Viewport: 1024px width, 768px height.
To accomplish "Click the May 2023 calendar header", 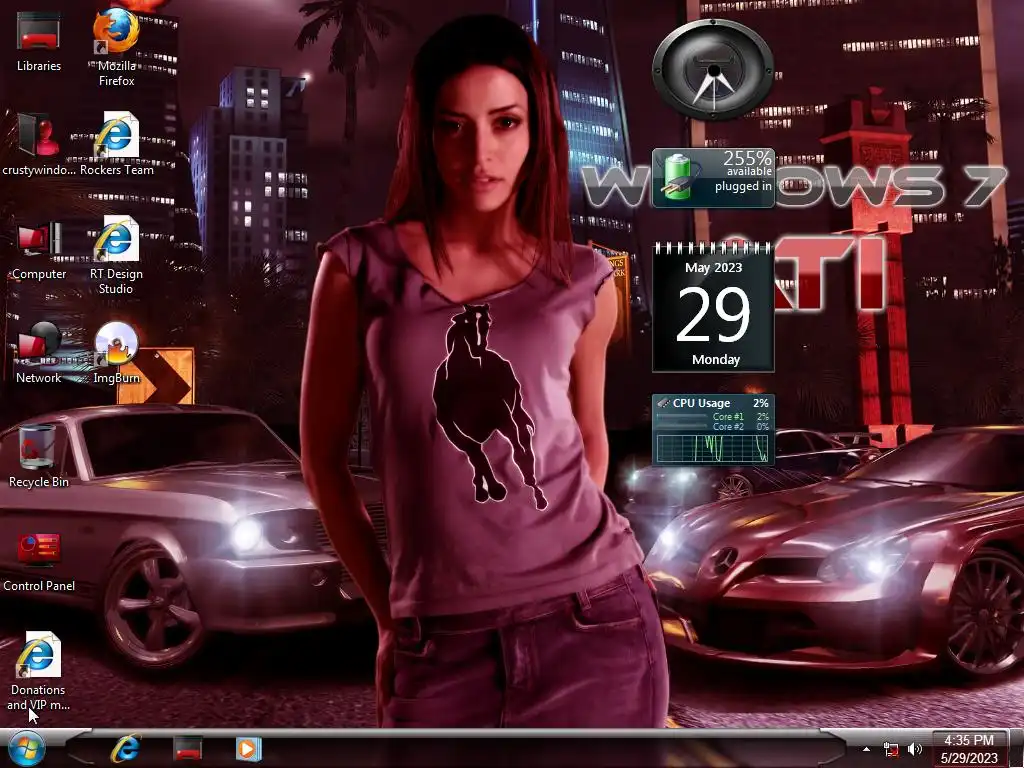I will [x=713, y=267].
